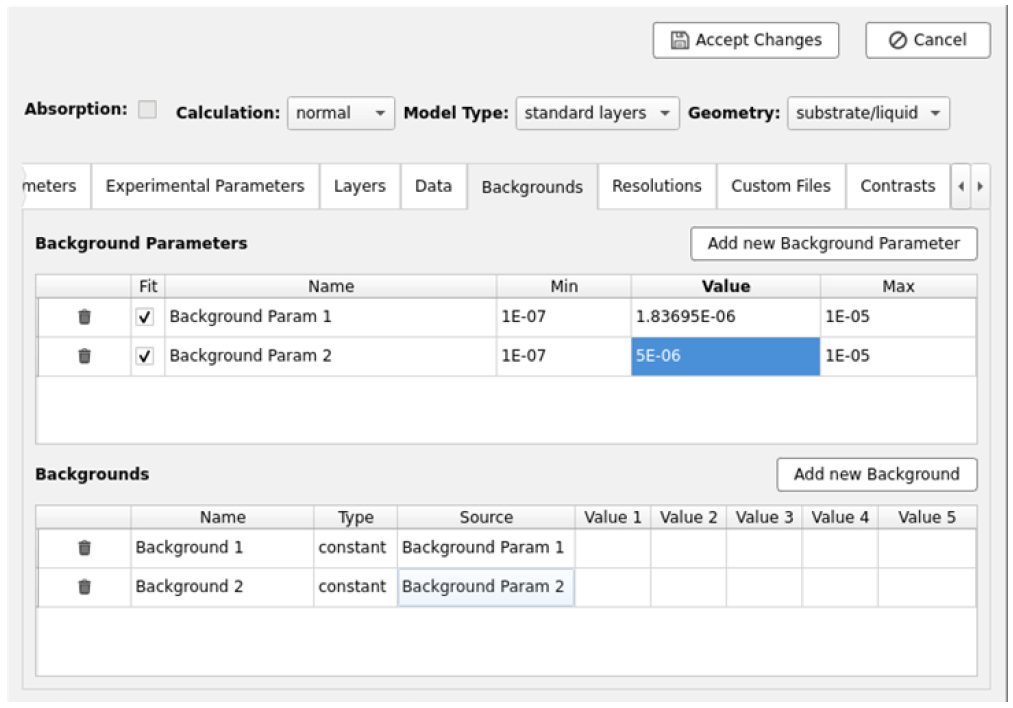Delete Background Param 1 with trash icon
Viewport: 1013px width, 708px height.
[84, 317]
